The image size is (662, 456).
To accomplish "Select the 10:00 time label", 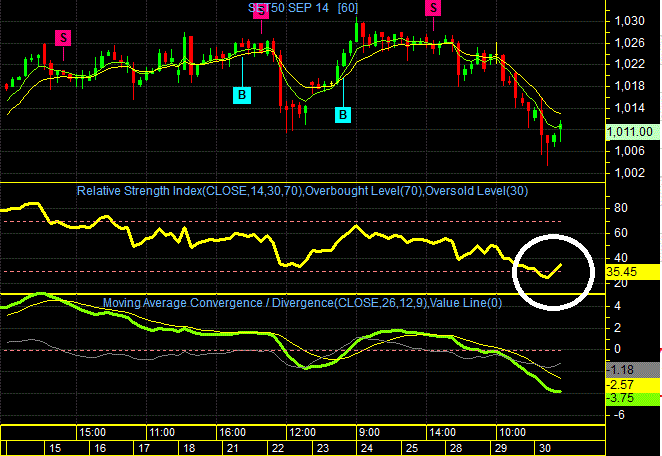I will point(513,432).
